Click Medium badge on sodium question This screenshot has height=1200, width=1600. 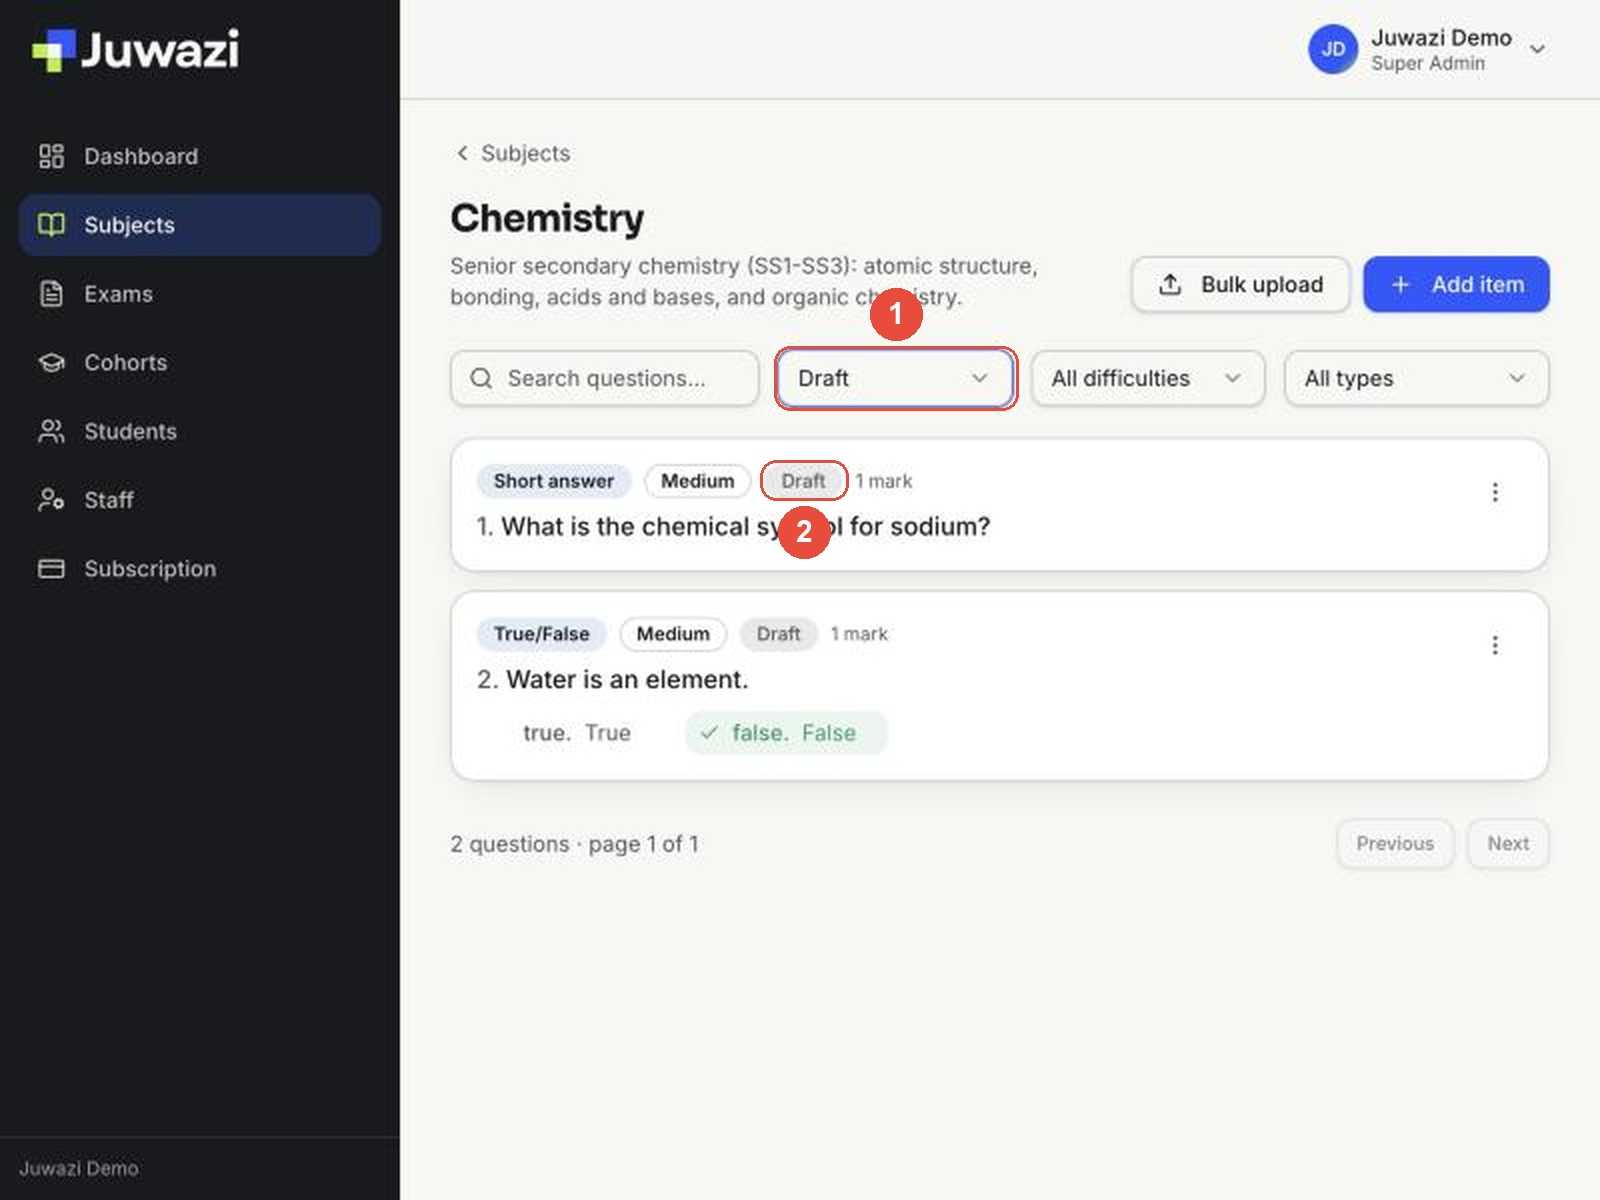click(x=698, y=481)
